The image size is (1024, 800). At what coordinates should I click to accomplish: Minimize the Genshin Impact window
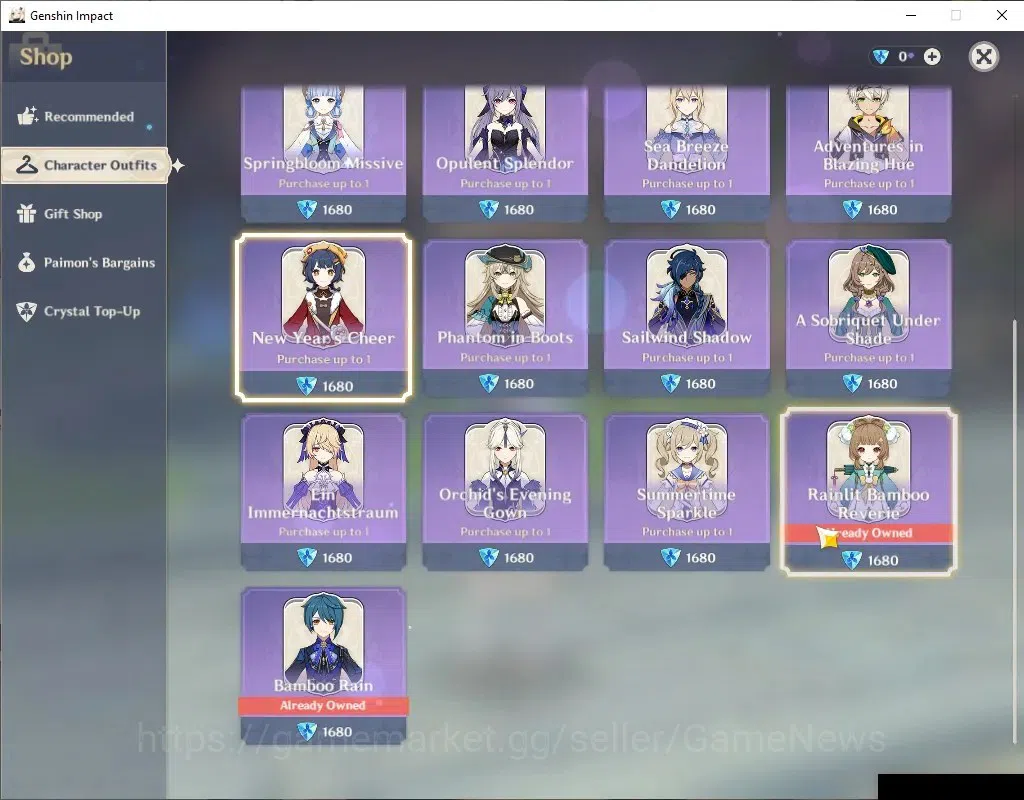[x=911, y=15]
